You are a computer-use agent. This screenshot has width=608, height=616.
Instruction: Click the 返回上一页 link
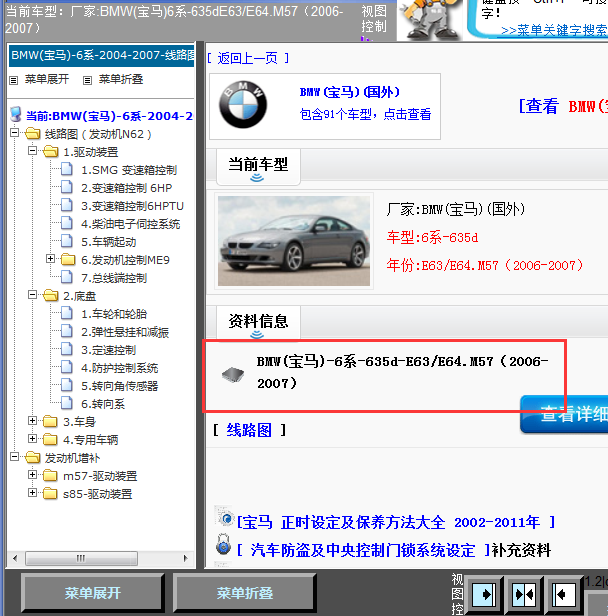[x=247, y=59]
